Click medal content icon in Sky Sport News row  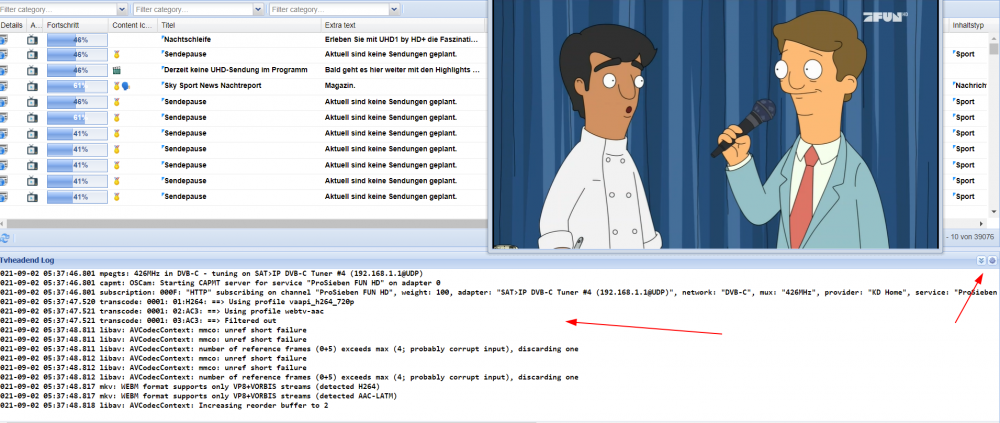117,86
